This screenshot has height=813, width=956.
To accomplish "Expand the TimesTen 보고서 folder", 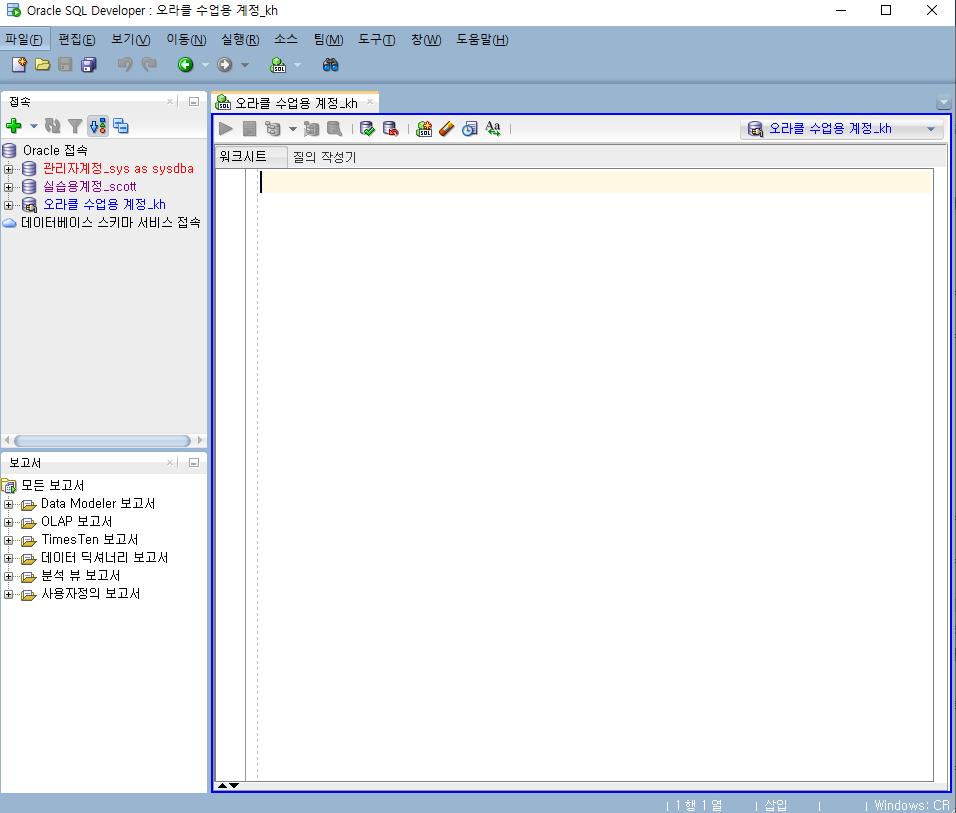I will [9, 540].
